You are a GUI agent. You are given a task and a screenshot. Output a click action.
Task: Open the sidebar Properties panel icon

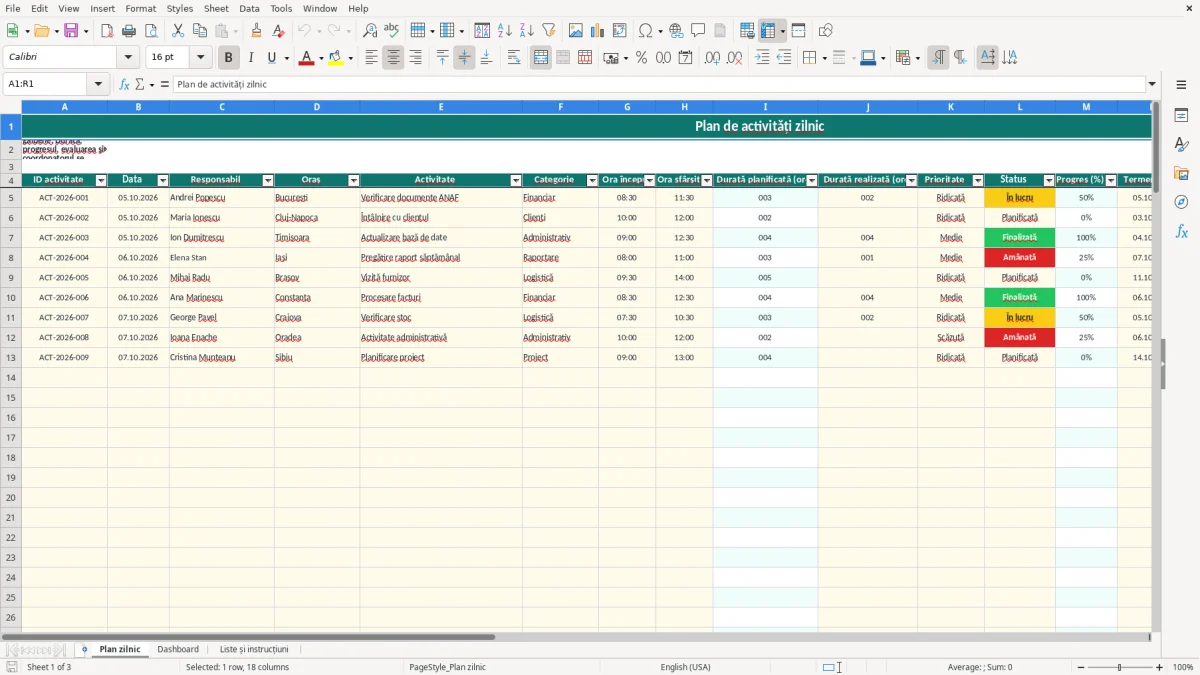point(1181,116)
